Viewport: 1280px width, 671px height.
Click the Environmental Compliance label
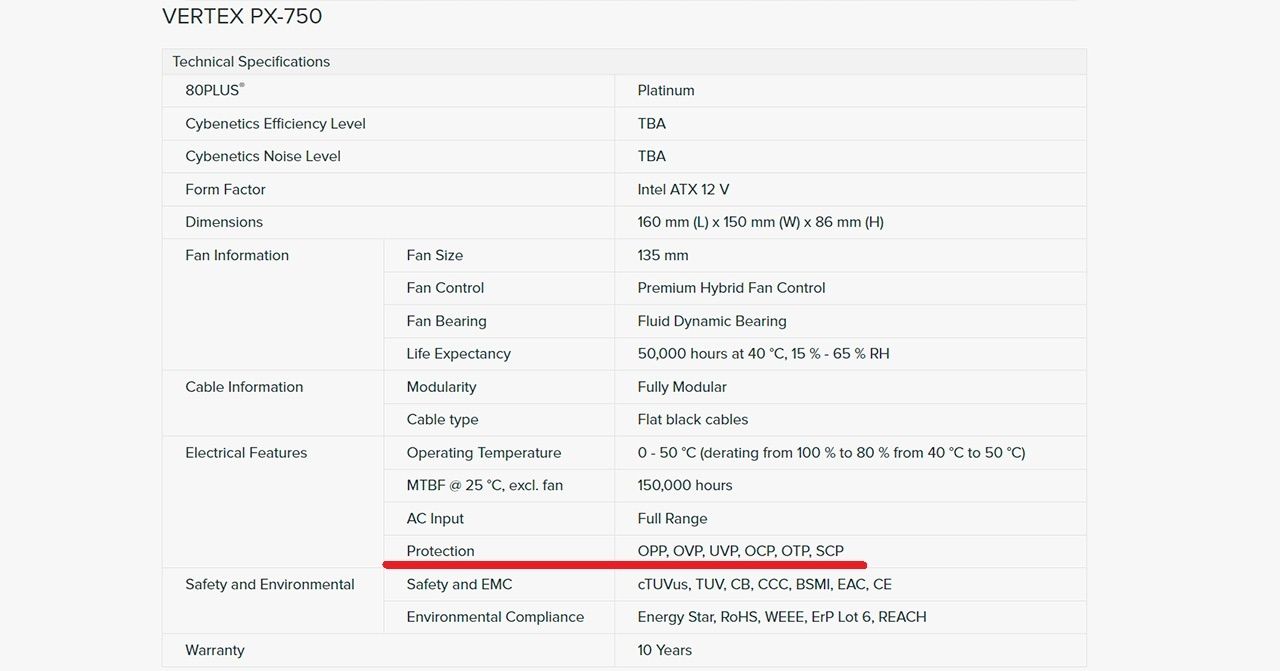495,617
